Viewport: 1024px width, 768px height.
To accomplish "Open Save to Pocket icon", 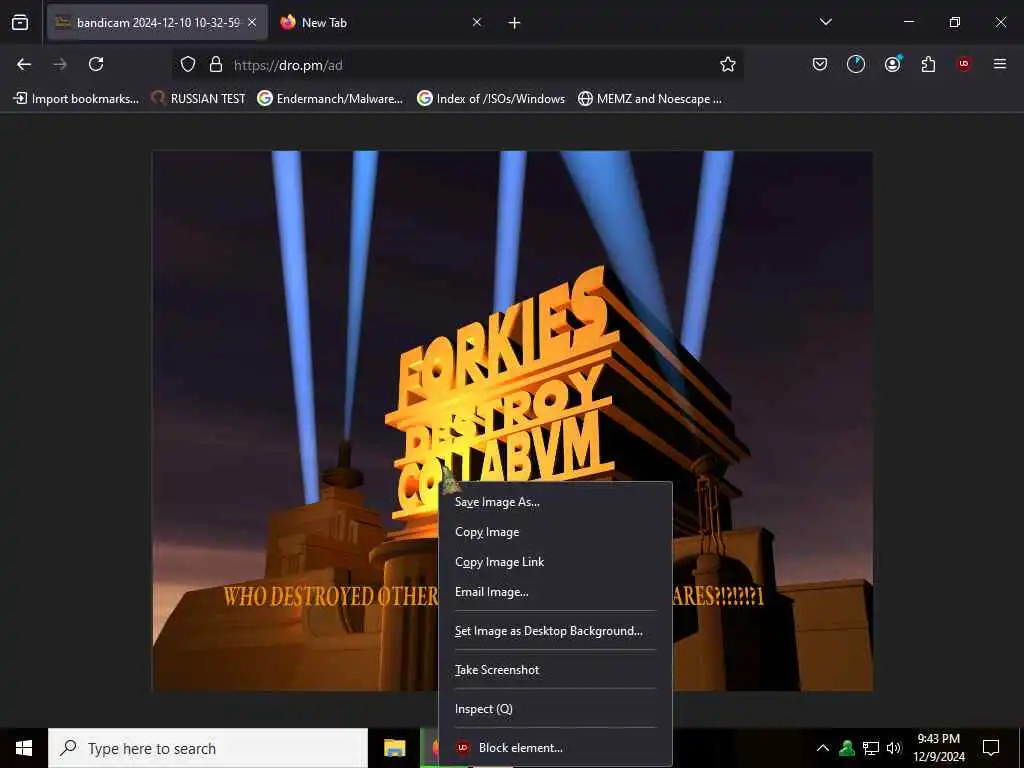I will click(x=820, y=64).
